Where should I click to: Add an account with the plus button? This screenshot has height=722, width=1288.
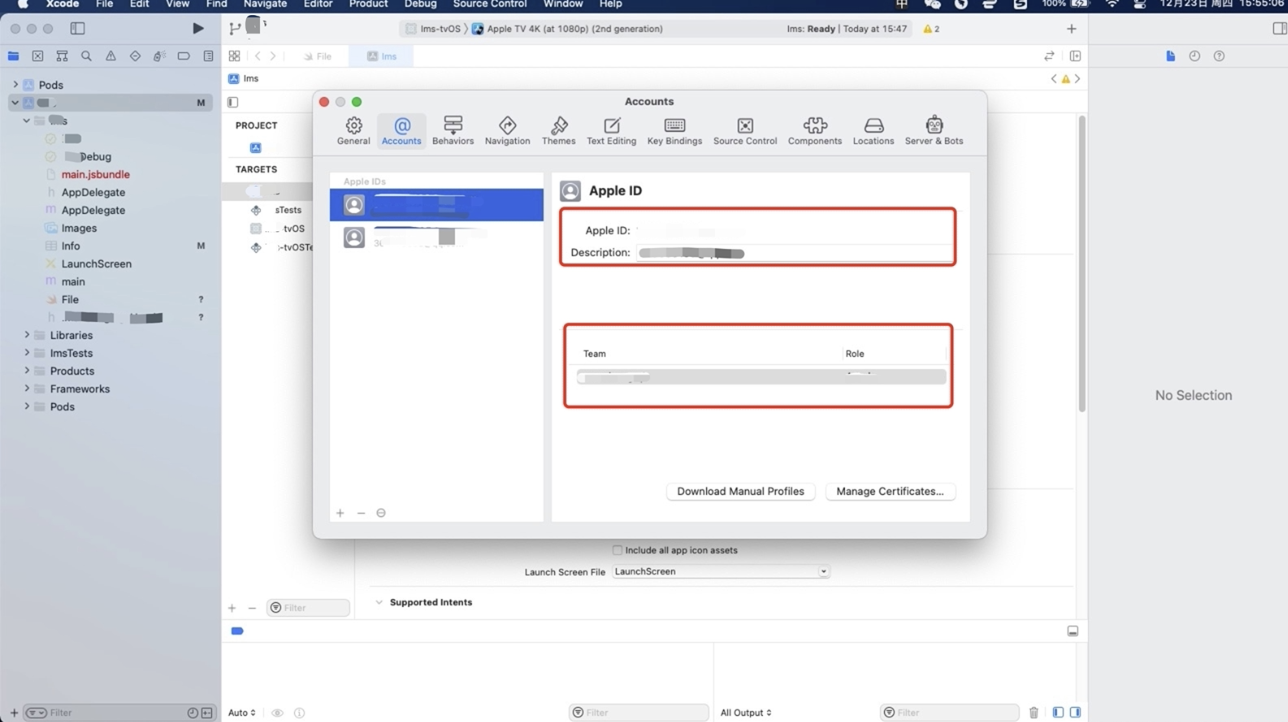pos(340,513)
